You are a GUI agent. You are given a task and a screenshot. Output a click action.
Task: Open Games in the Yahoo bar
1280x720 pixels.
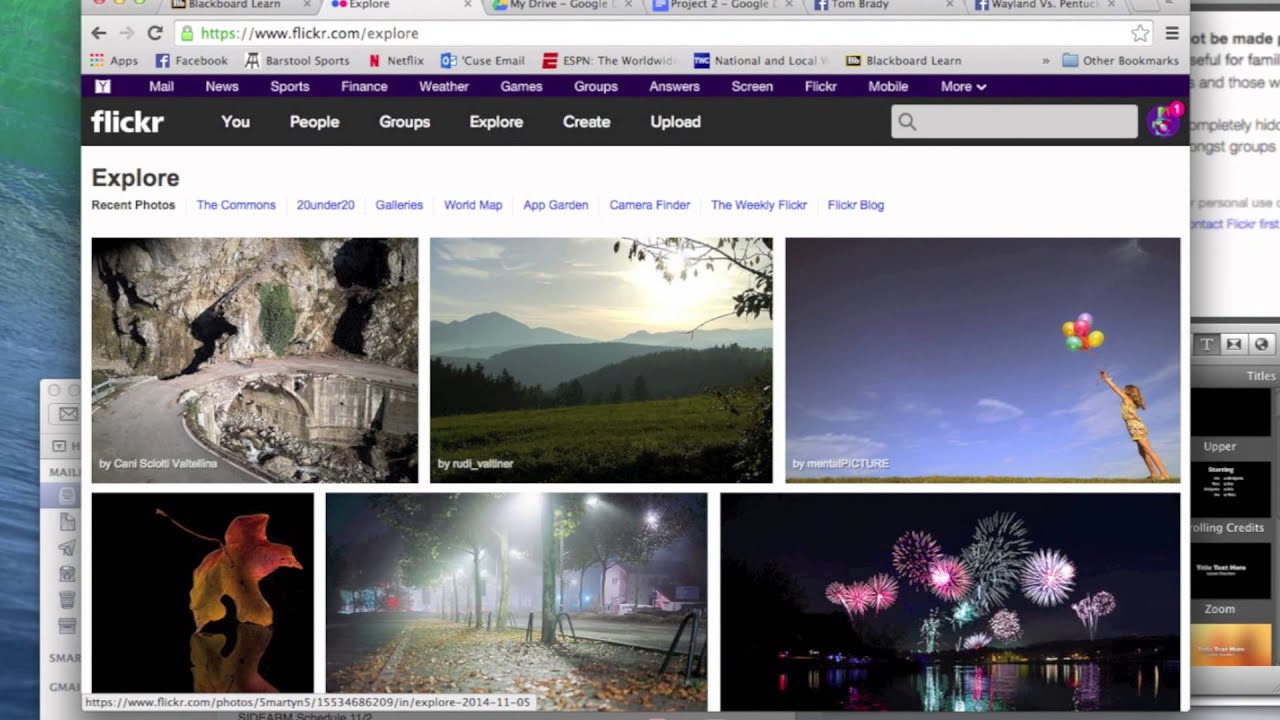tap(521, 87)
